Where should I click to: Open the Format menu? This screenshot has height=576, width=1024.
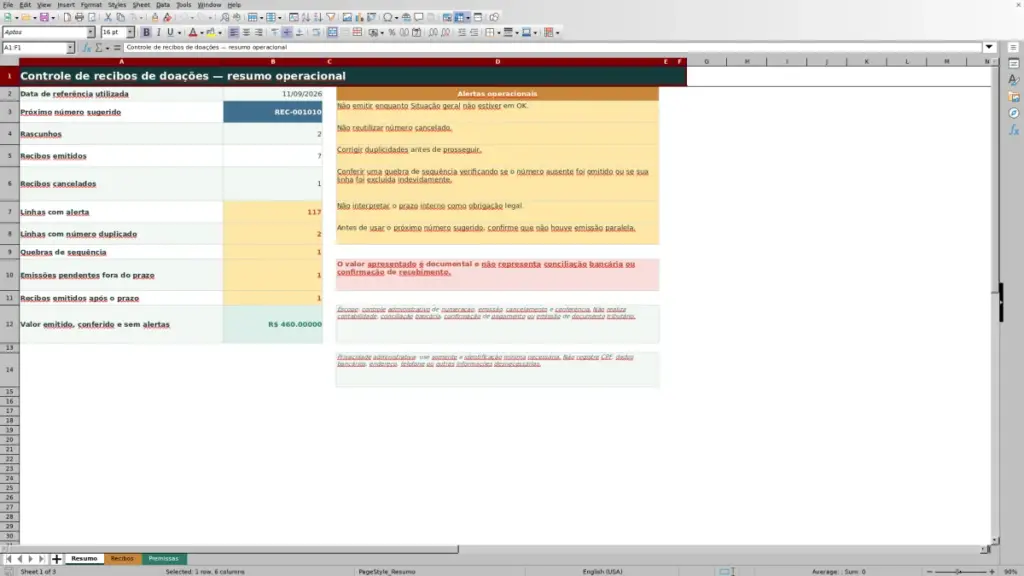[x=91, y=5]
